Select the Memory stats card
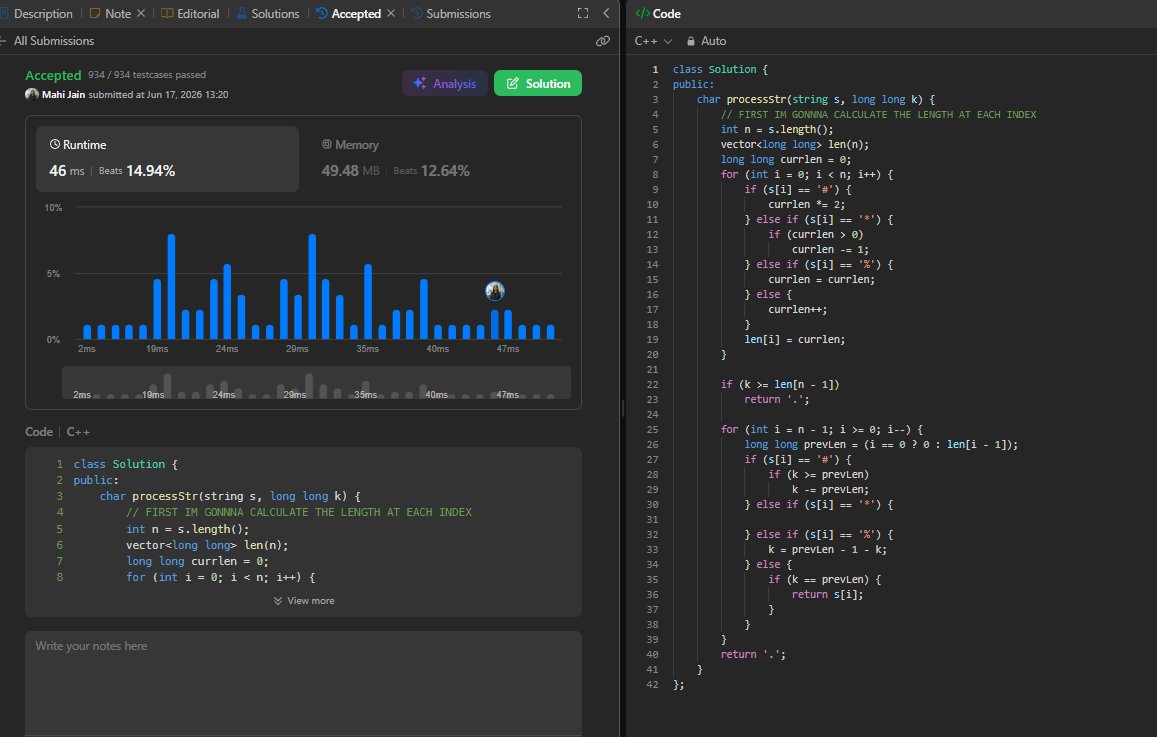 441,159
